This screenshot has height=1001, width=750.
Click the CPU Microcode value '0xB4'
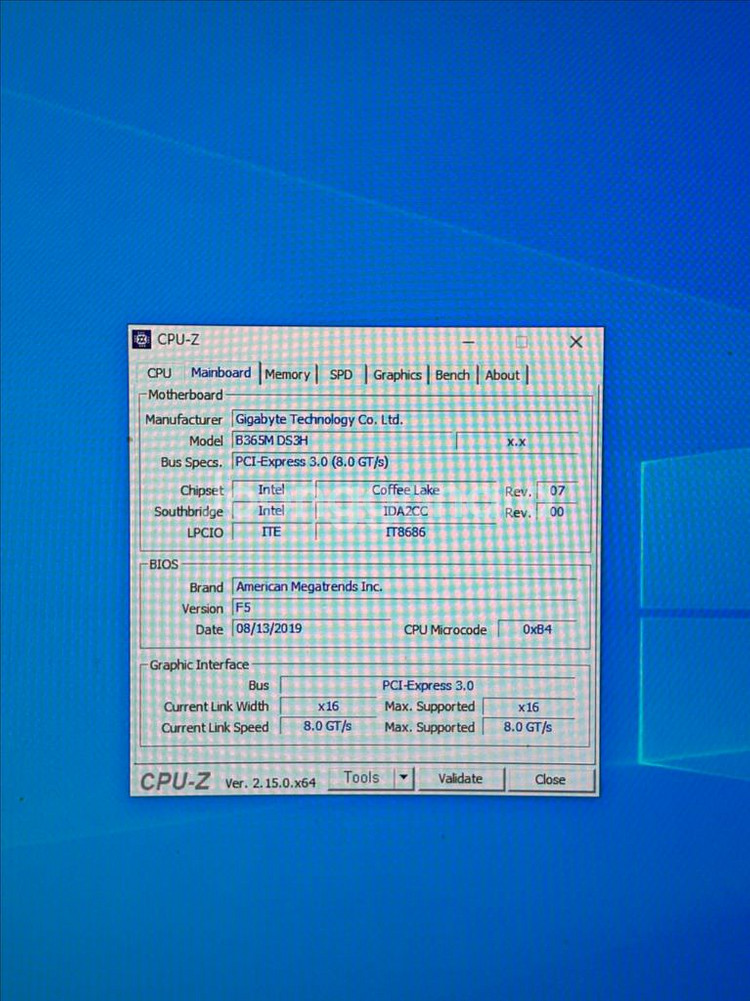537,629
